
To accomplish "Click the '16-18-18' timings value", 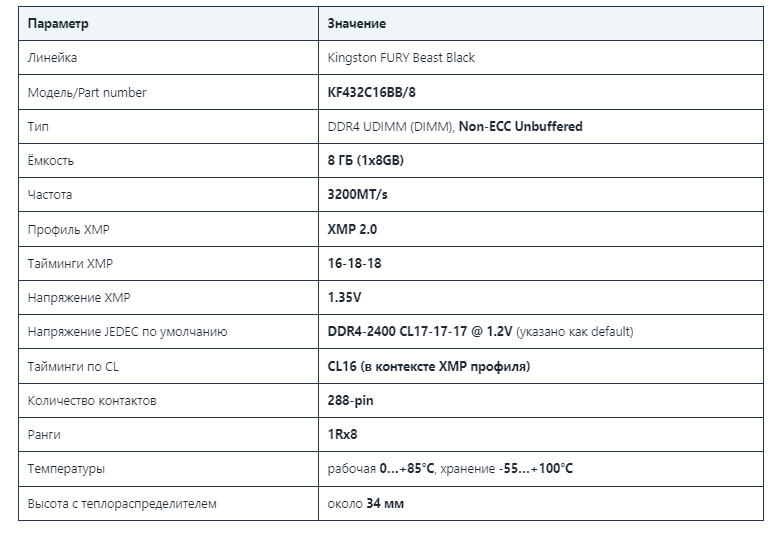I will pyautogui.click(x=354, y=263).
